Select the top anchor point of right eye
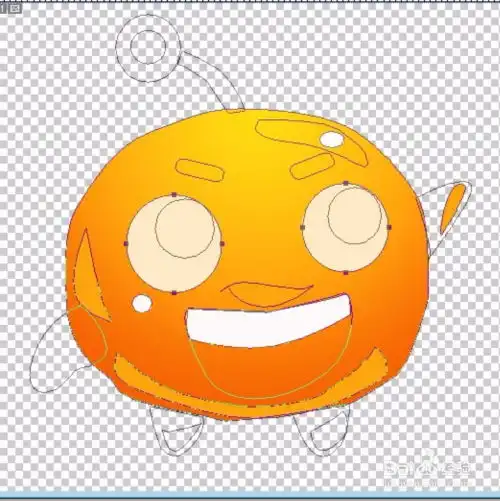Viewport: 500px width, 501px height. click(x=346, y=183)
